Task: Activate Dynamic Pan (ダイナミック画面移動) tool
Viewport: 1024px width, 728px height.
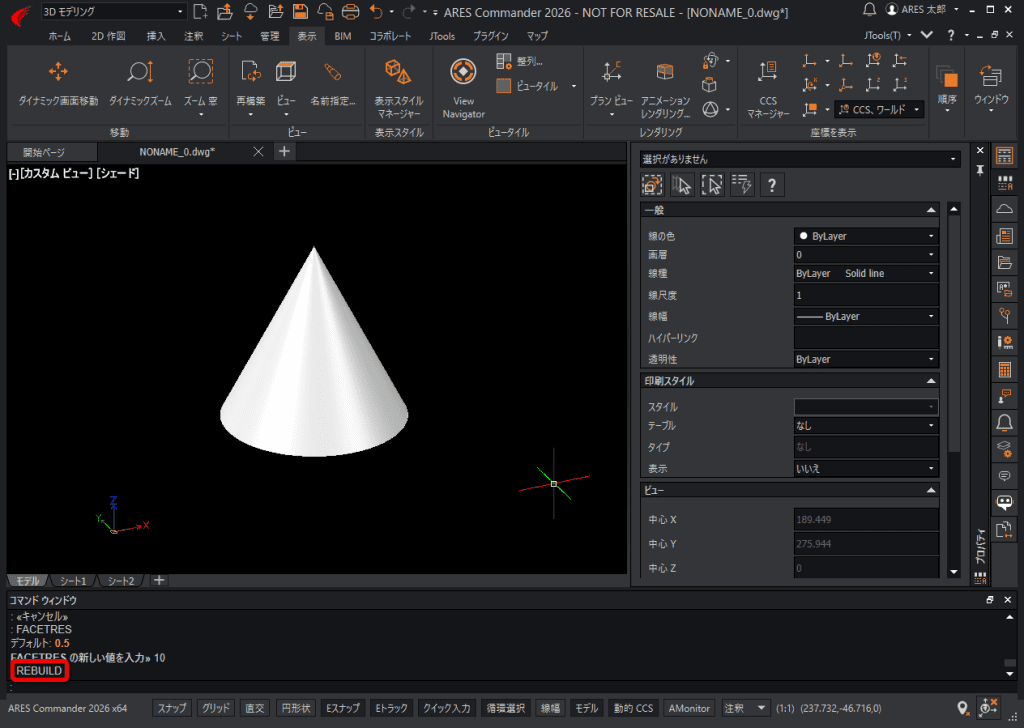Action: click(58, 83)
